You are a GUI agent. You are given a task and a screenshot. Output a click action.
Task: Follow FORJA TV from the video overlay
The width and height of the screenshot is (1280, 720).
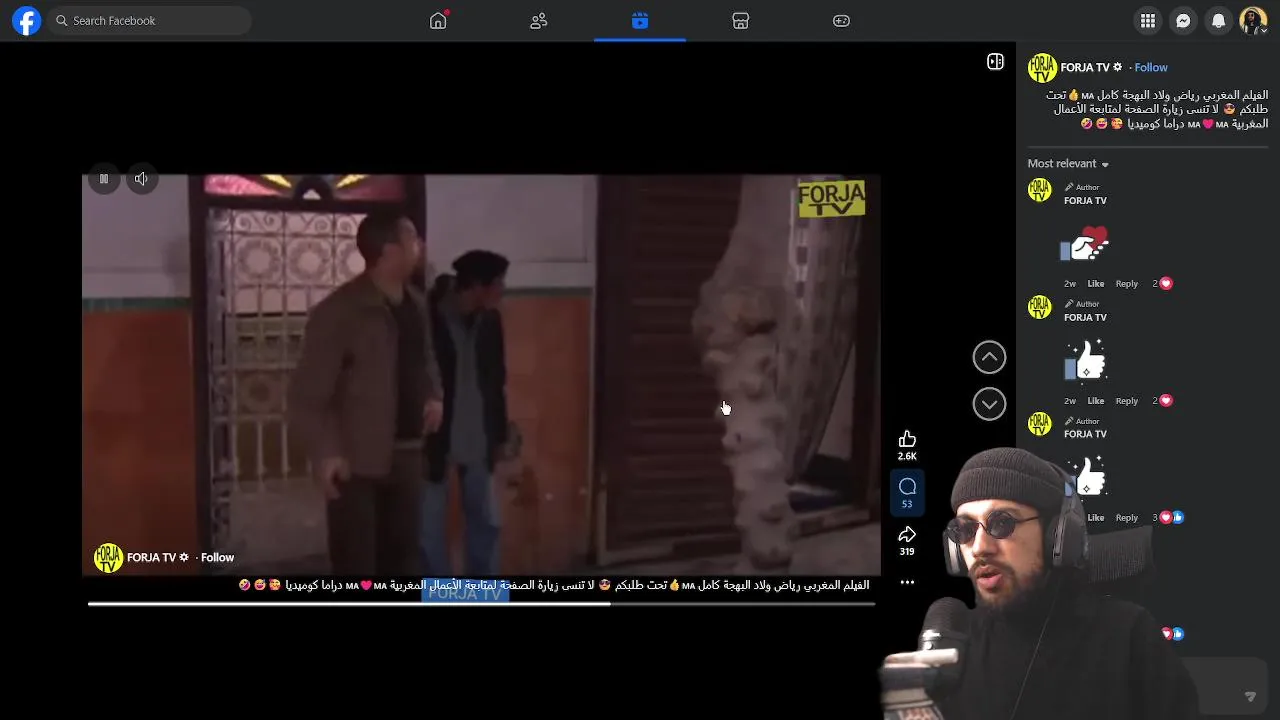[x=217, y=558]
